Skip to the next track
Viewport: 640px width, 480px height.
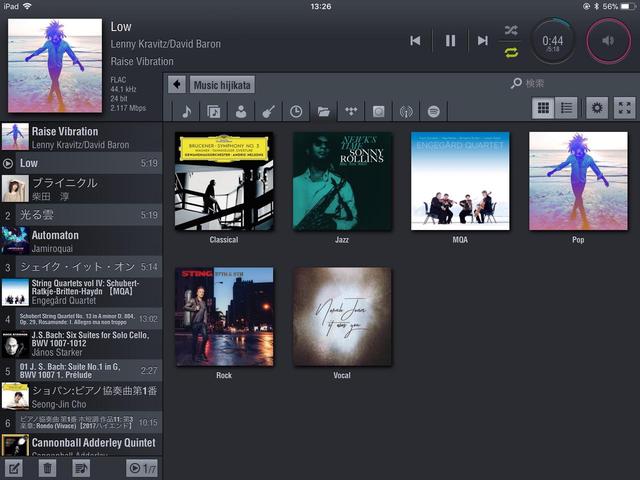483,40
